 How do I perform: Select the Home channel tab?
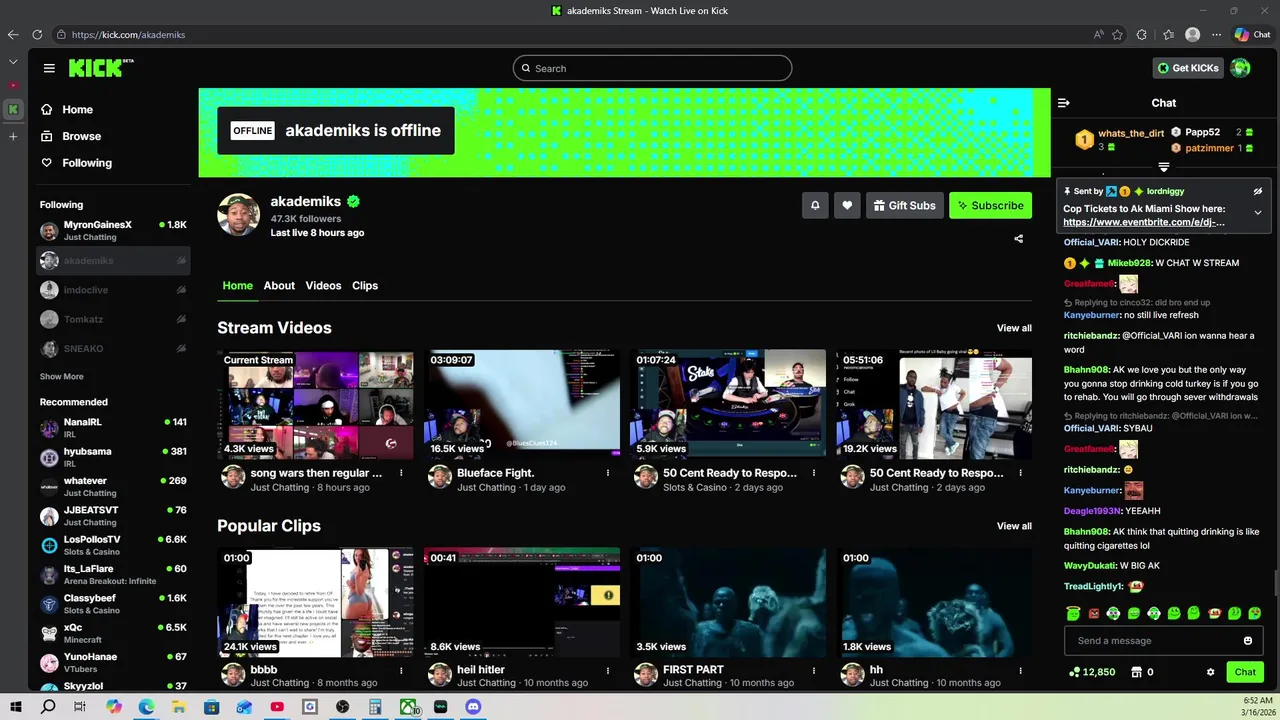click(x=237, y=285)
